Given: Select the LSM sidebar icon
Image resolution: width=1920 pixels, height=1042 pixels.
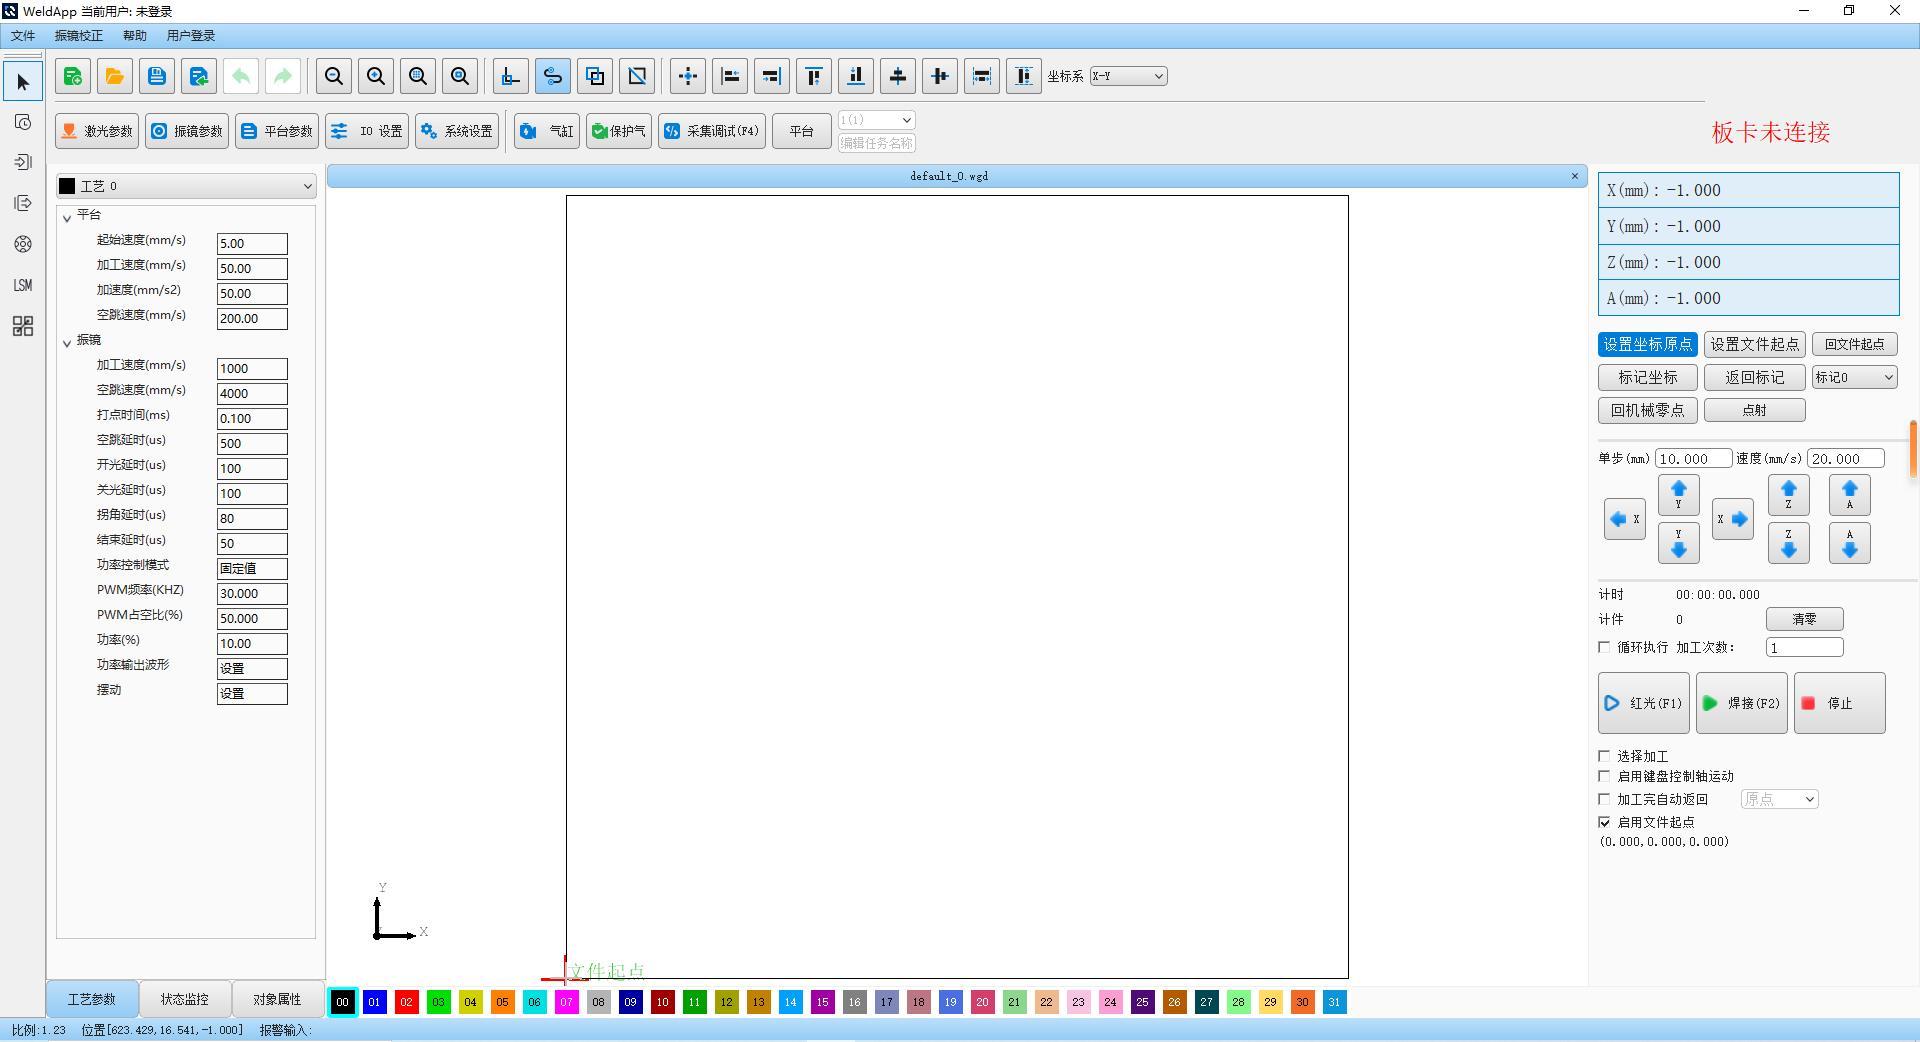Looking at the screenshot, I should [x=23, y=285].
